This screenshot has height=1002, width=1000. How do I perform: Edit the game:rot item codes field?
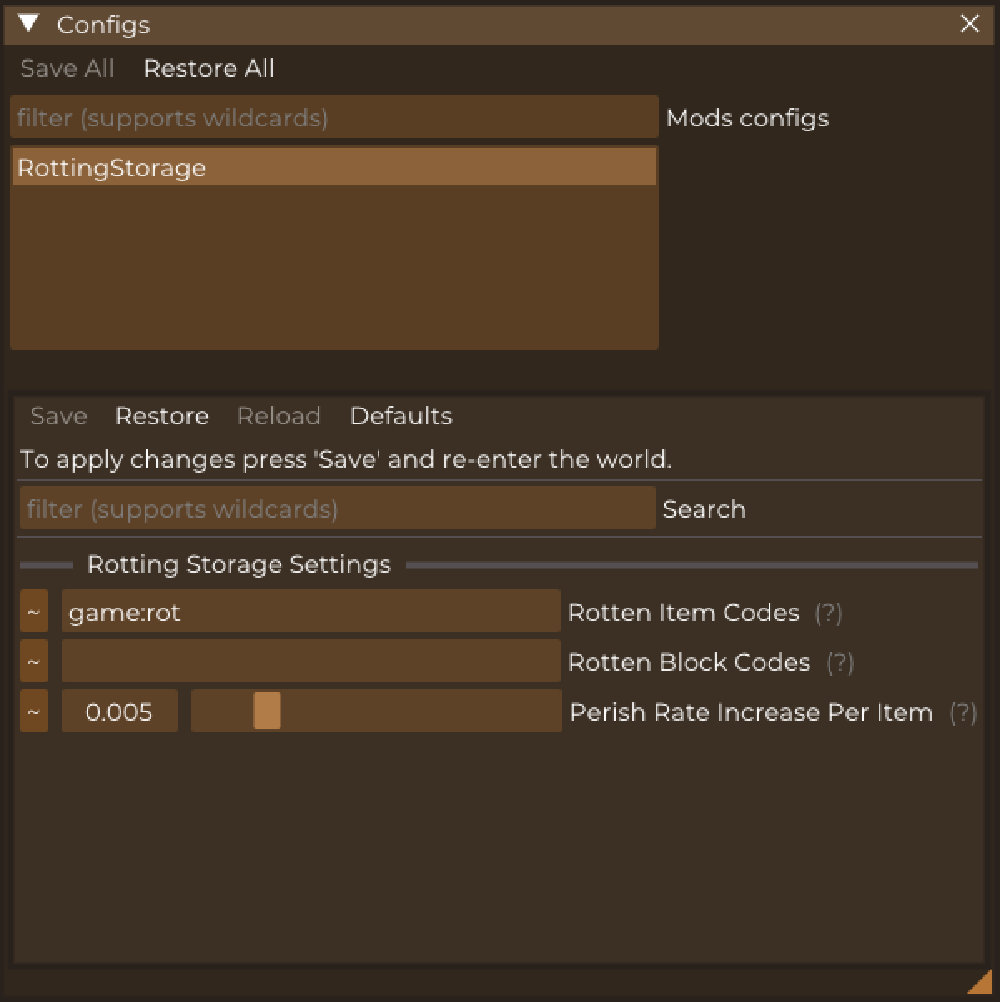tap(311, 612)
